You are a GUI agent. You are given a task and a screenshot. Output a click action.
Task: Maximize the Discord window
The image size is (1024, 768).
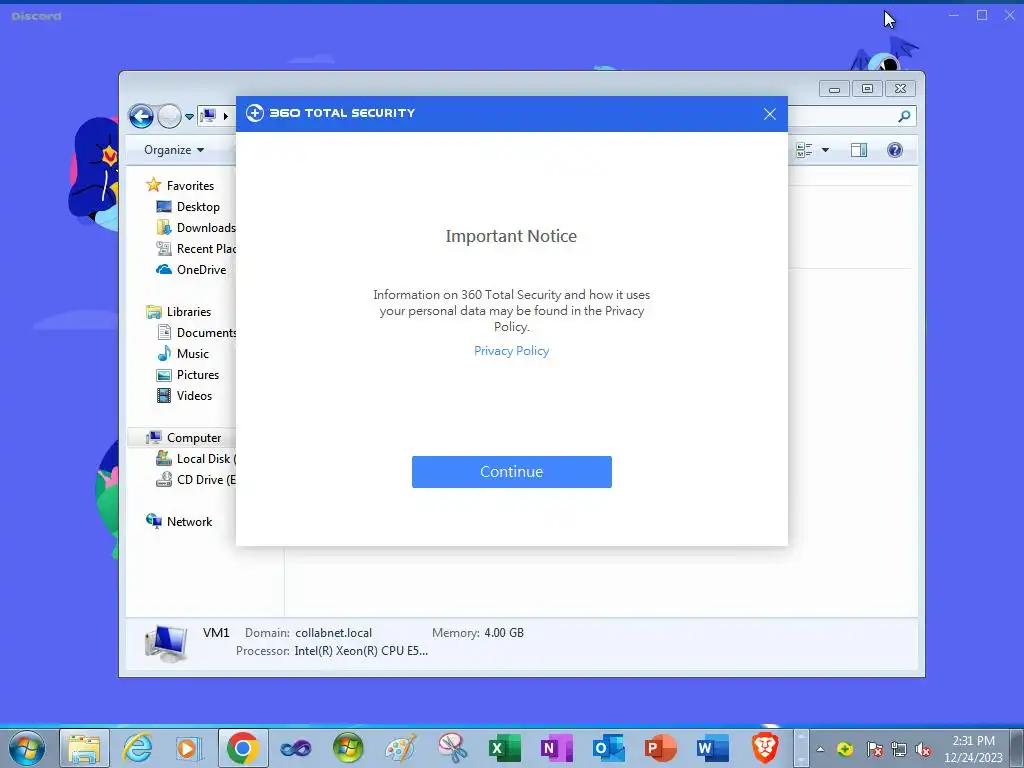[x=982, y=15]
